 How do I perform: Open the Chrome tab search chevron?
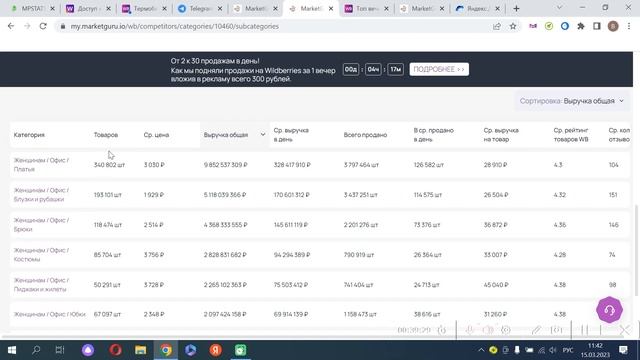tap(560, 8)
